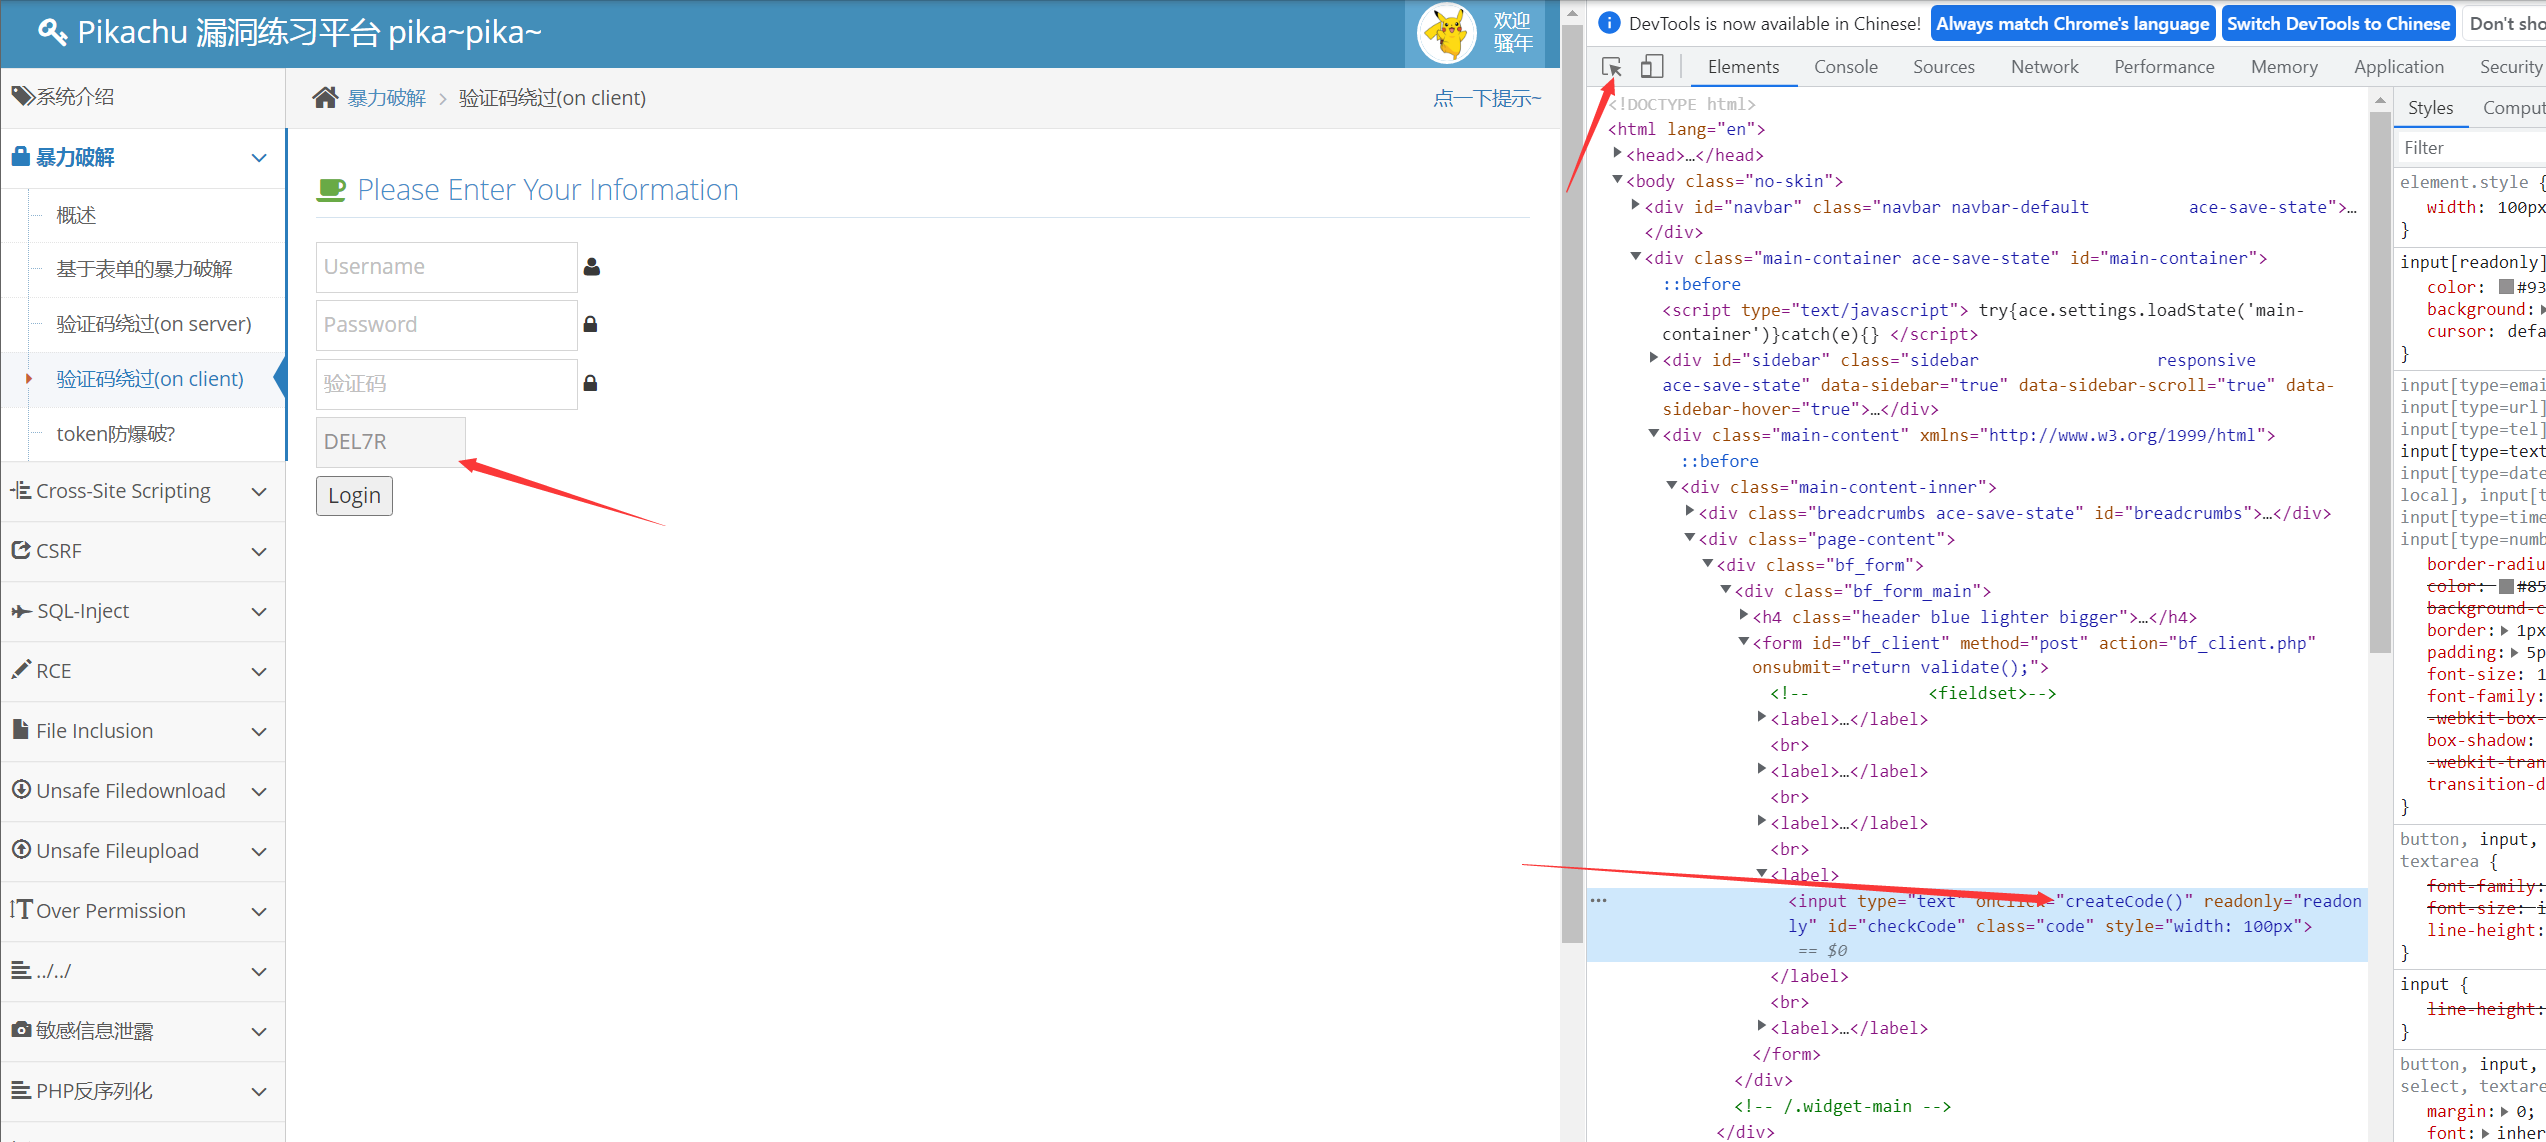Click Switch DevTools to Chinese button
Viewport: 2546px width, 1142px height.
click(2337, 24)
